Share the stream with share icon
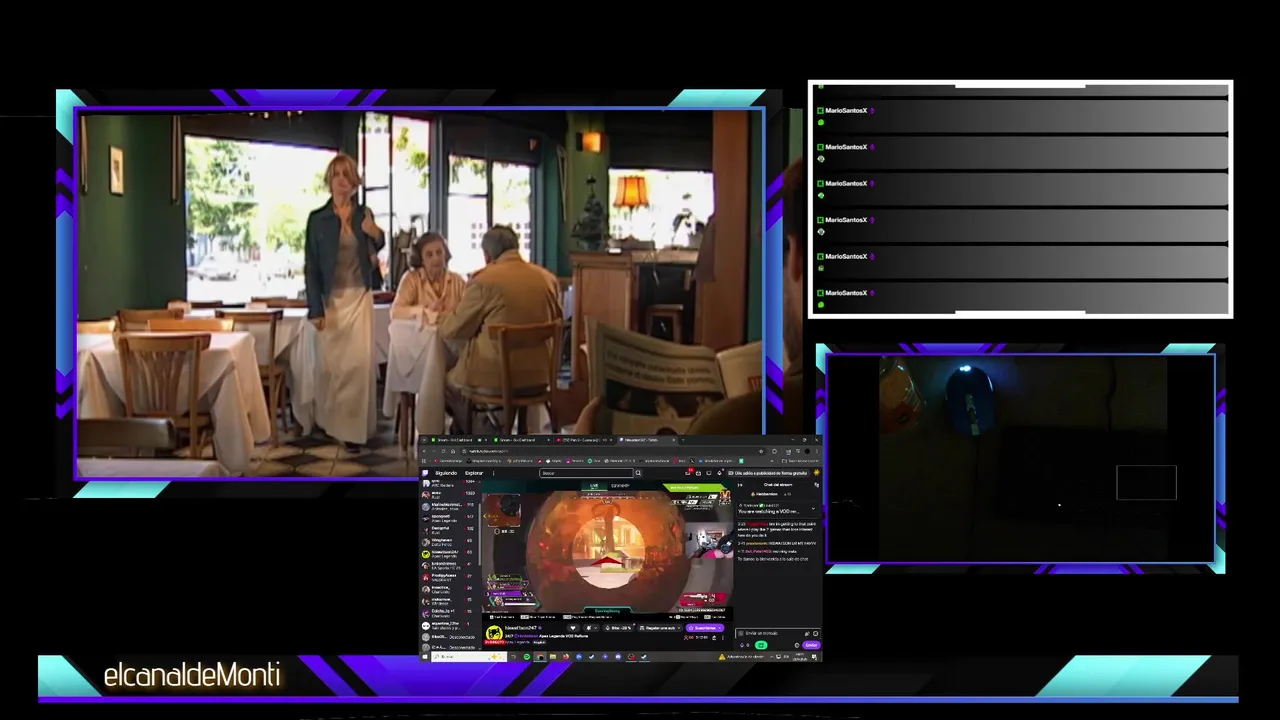Image resolution: width=1280 pixels, height=720 pixels. tap(714, 637)
